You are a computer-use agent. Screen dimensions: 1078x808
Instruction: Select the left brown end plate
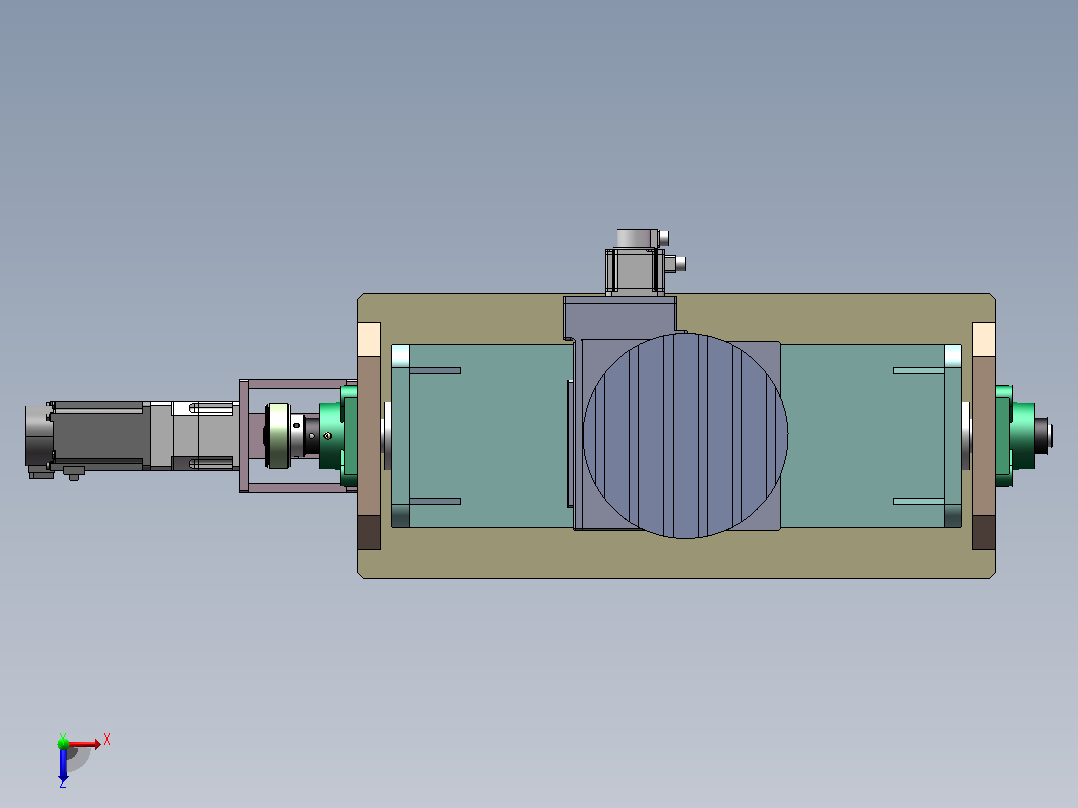pos(369,436)
